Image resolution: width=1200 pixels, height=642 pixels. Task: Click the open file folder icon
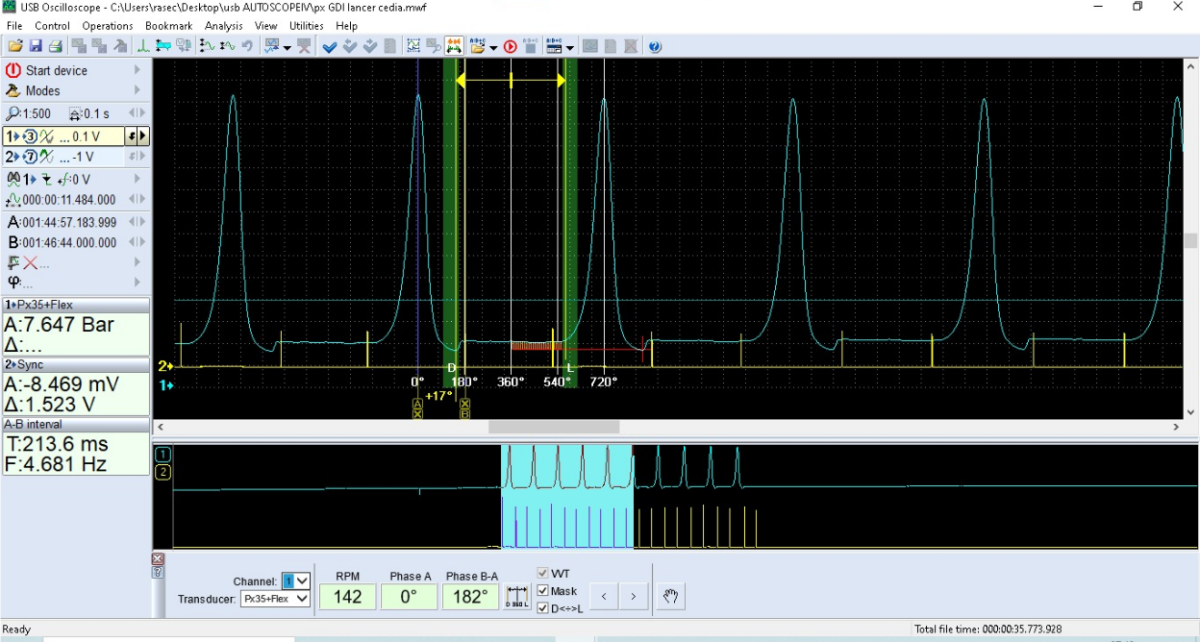coord(15,46)
